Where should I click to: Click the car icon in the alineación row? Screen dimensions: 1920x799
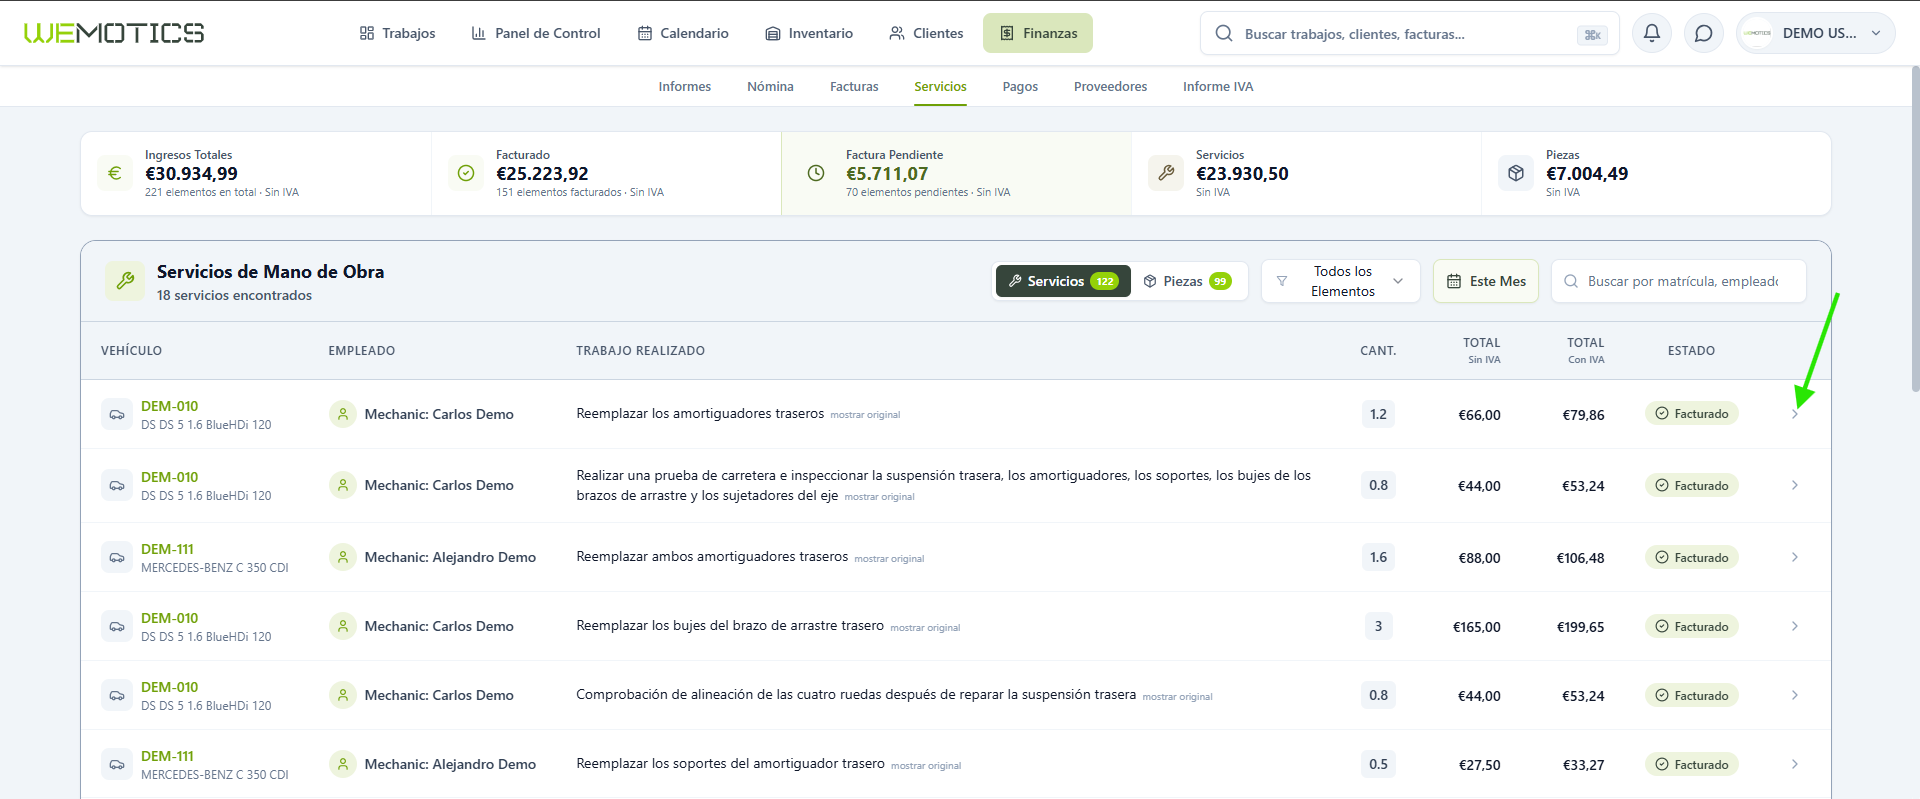117,695
